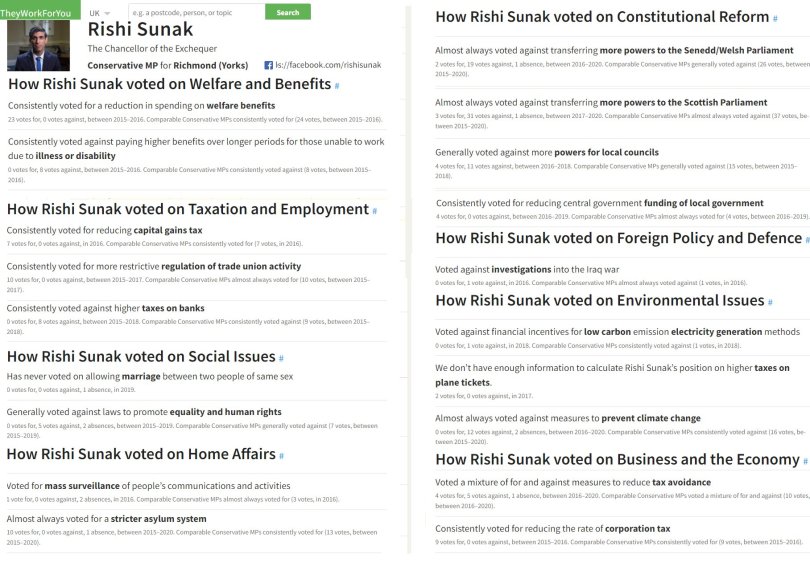810x562 pixels.
Task: Click Rishi Sunak's profile photo
Action: (39, 46)
